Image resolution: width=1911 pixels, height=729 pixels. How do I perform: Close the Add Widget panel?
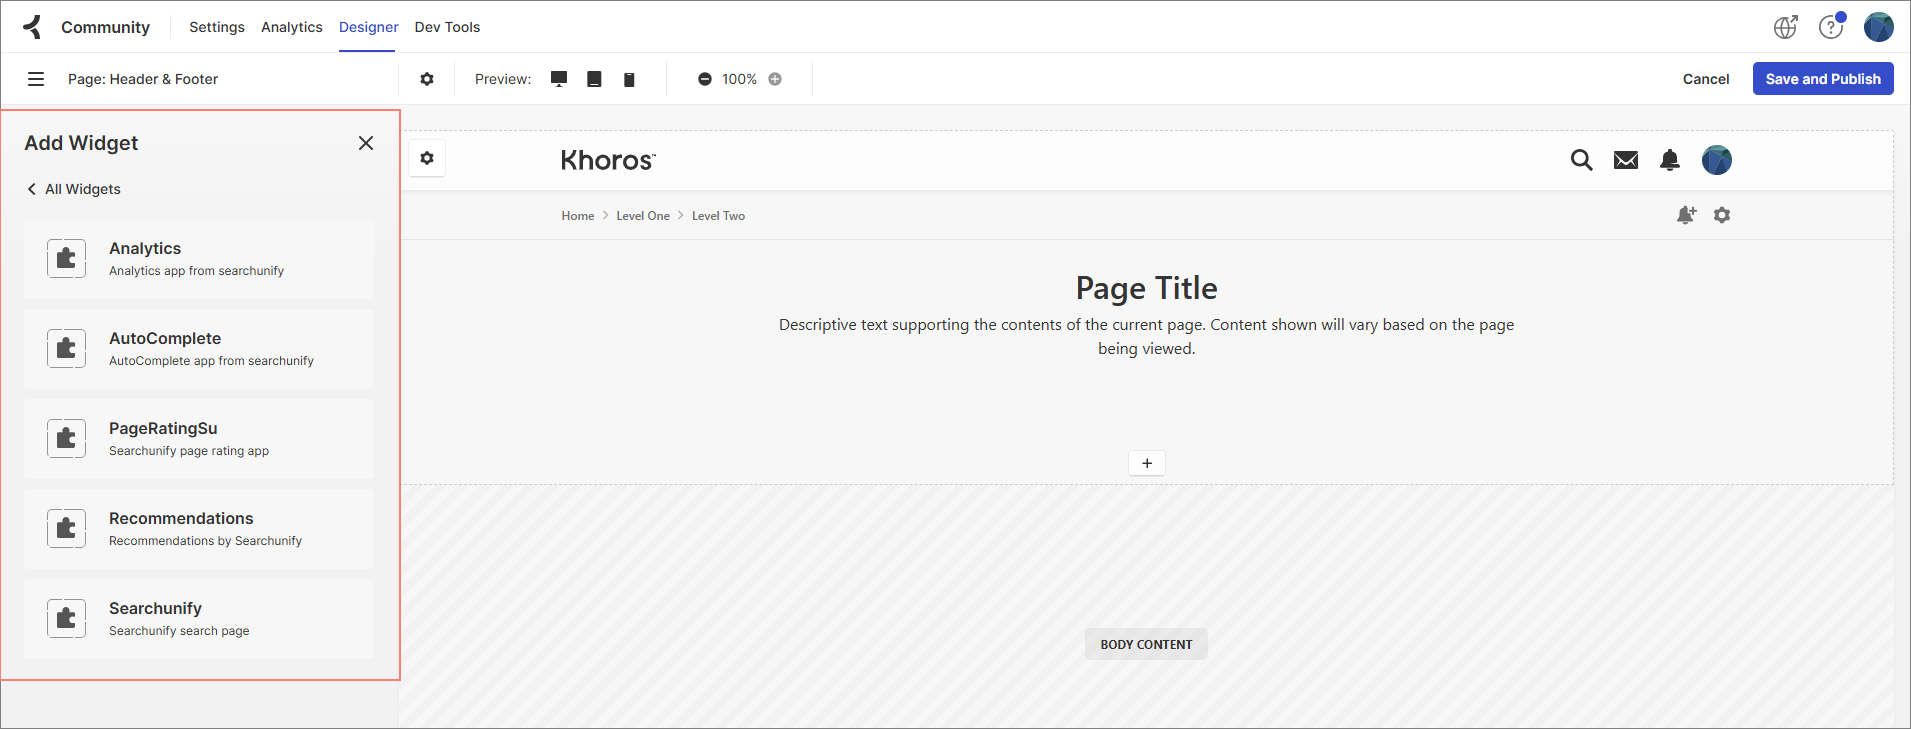(366, 143)
